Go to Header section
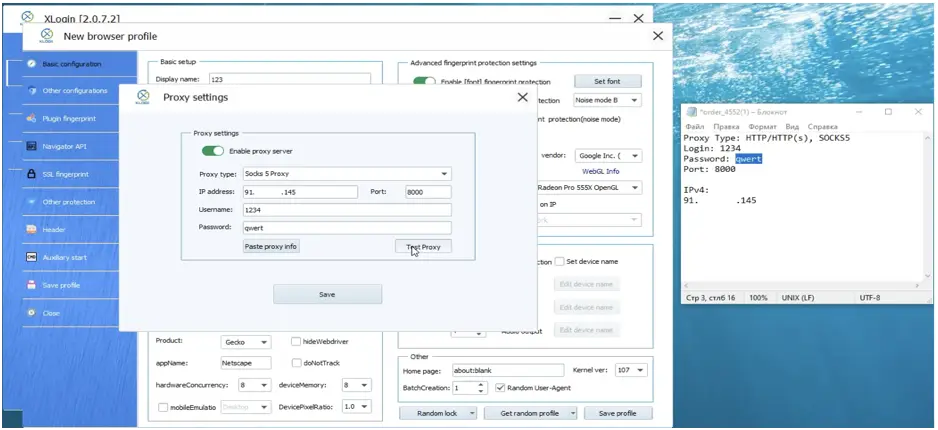This screenshot has height=430, width=938. 54,230
